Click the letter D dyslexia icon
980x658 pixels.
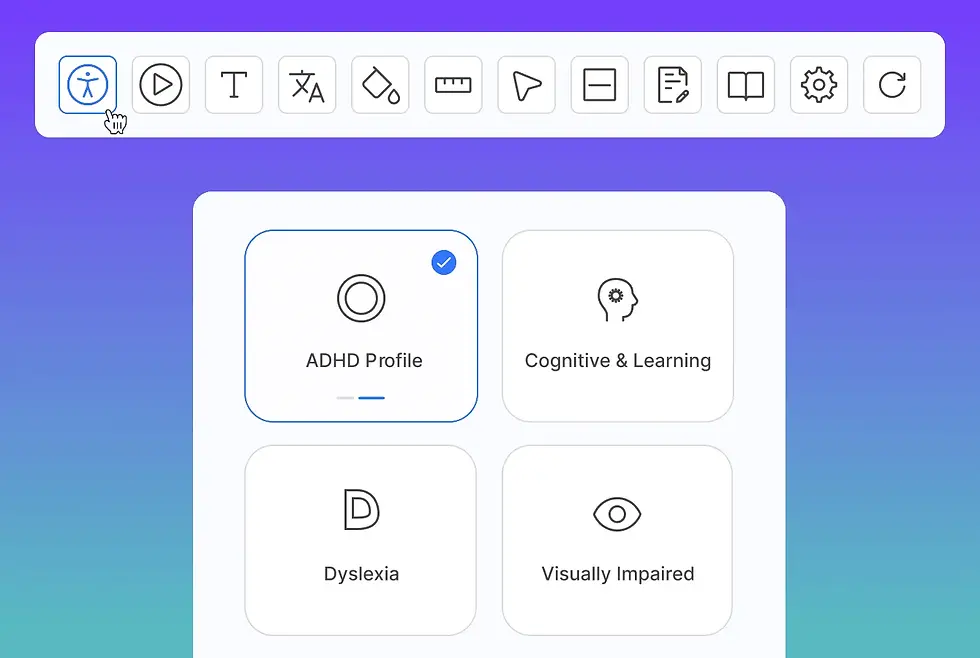point(361,510)
